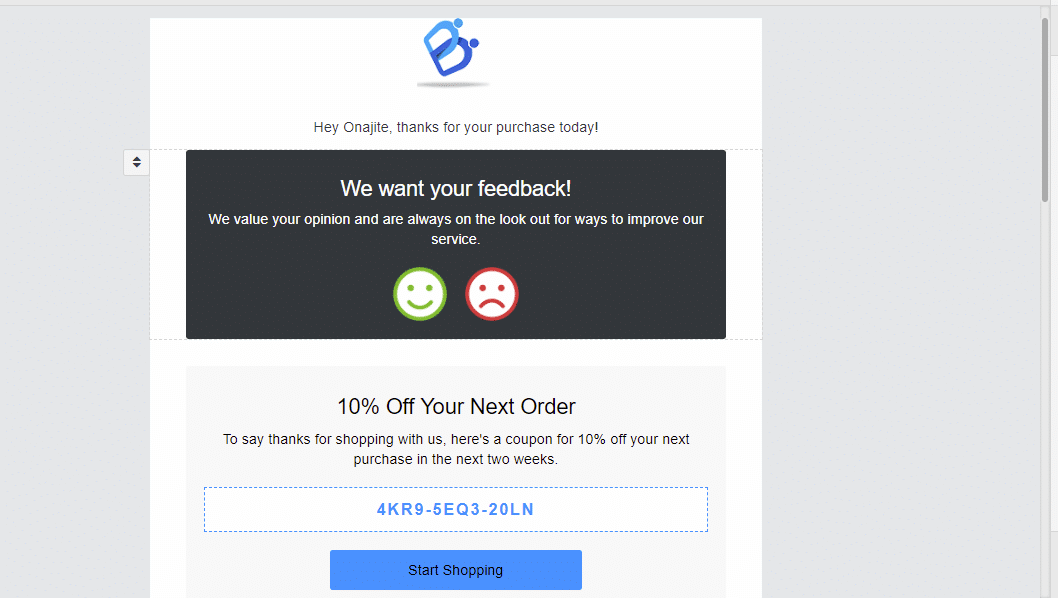Click the We value your opinion paragraph
Image resolution: width=1058 pixels, height=598 pixels.
click(x=455, y=229)
